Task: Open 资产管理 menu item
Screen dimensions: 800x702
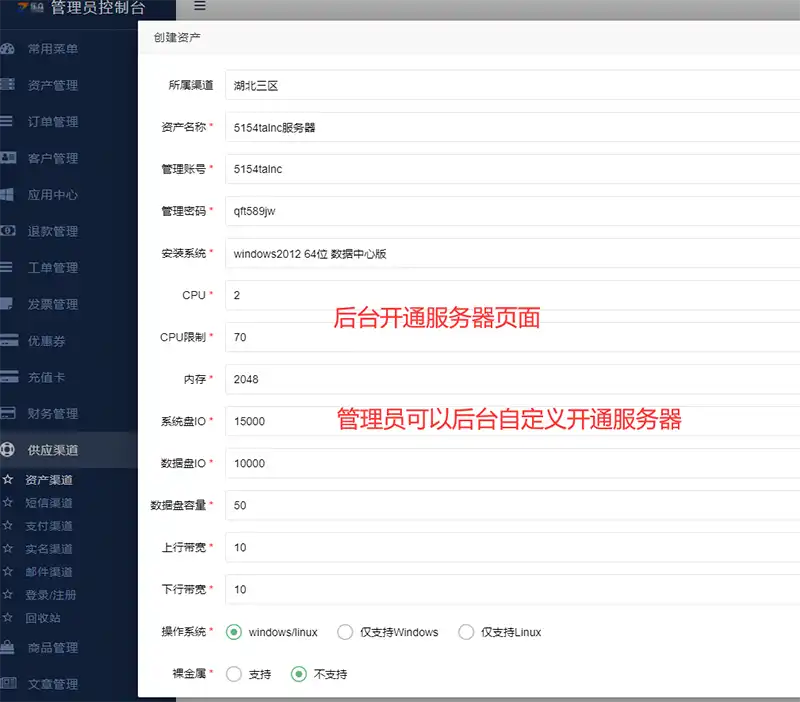Action: (x=53, y=85)
